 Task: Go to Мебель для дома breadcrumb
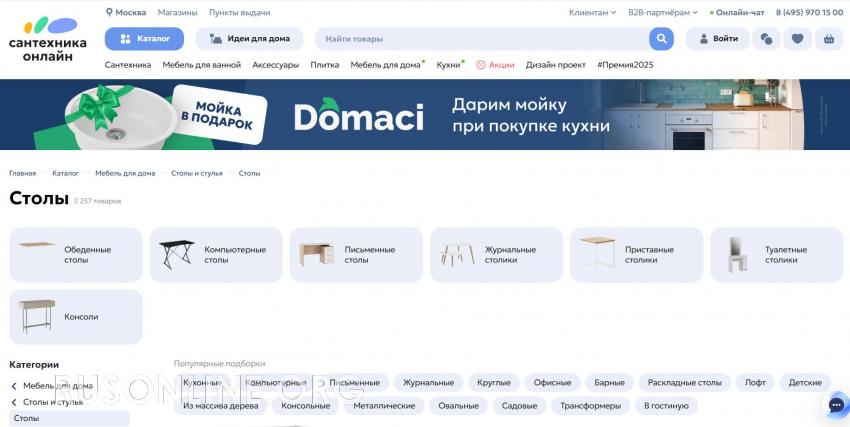125,173
